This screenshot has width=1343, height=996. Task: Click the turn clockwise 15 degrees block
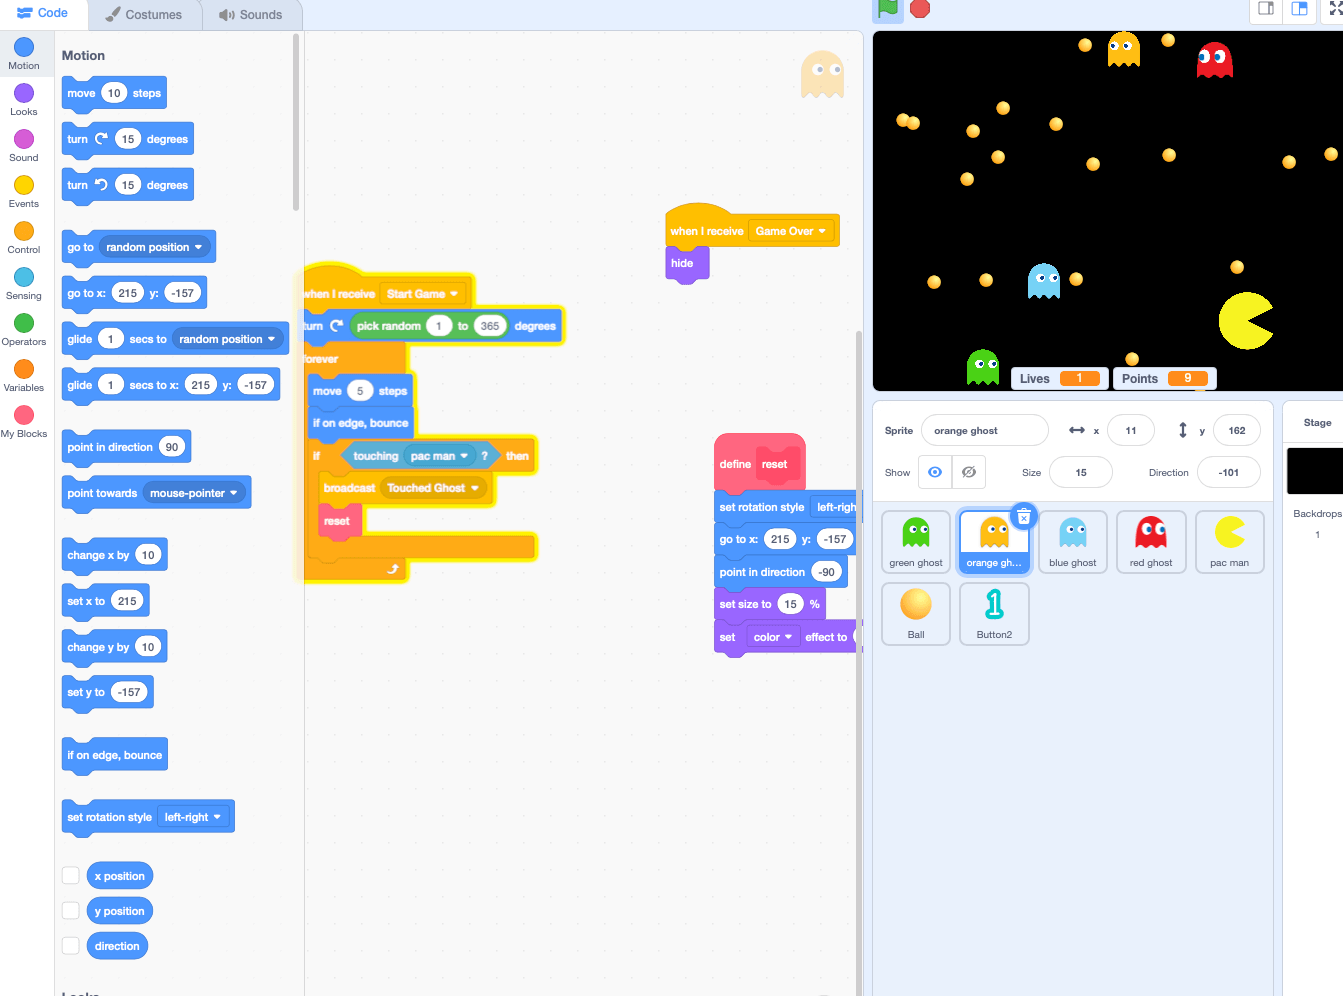(127, 139)
